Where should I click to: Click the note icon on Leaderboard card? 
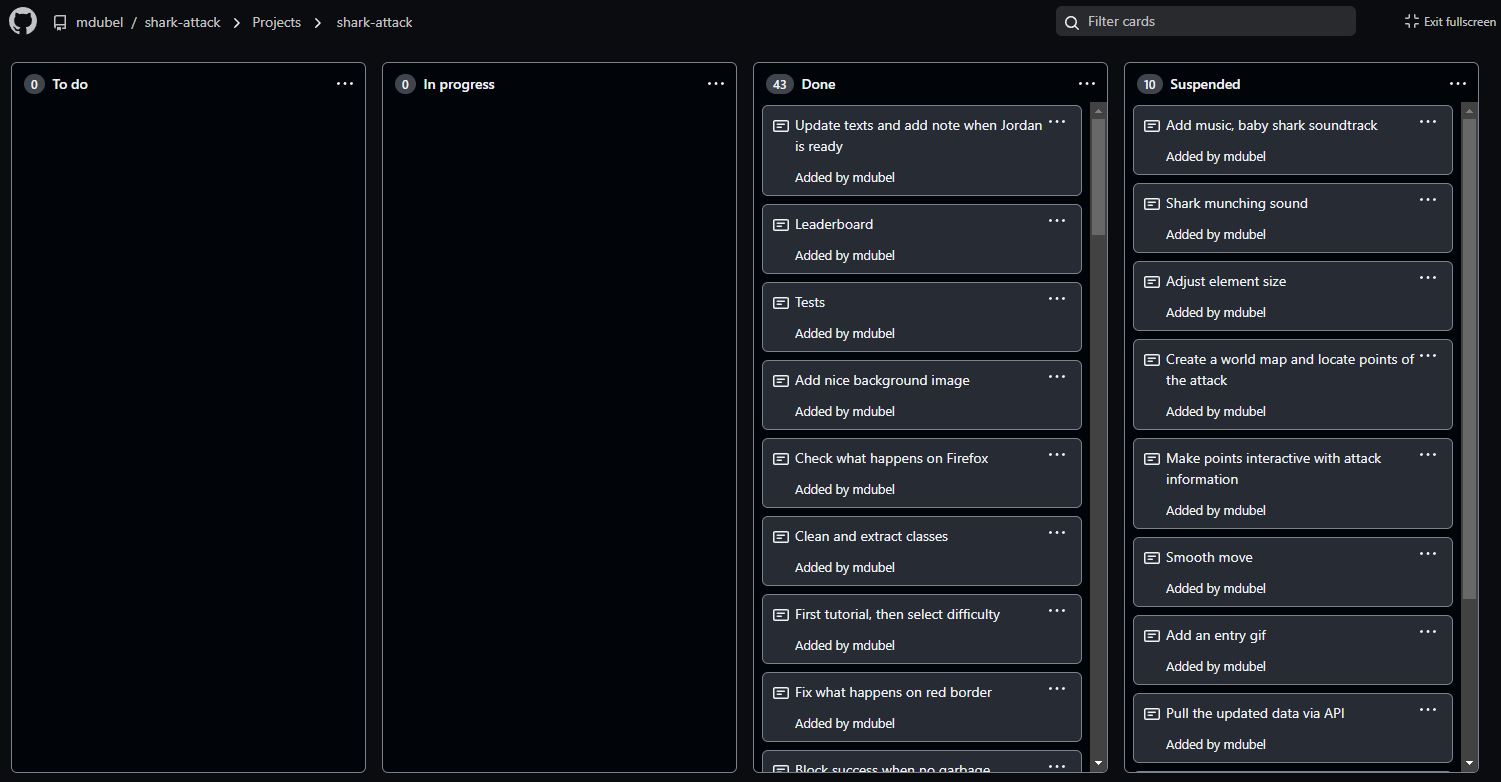click(x=781, y=225)
